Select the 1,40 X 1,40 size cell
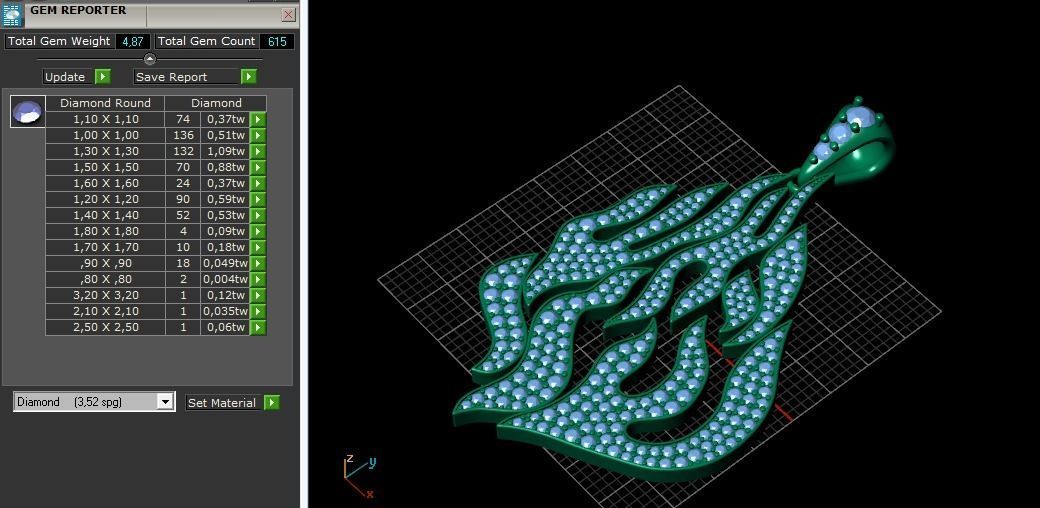This screenshot has width=1040, height=508. 105,215
